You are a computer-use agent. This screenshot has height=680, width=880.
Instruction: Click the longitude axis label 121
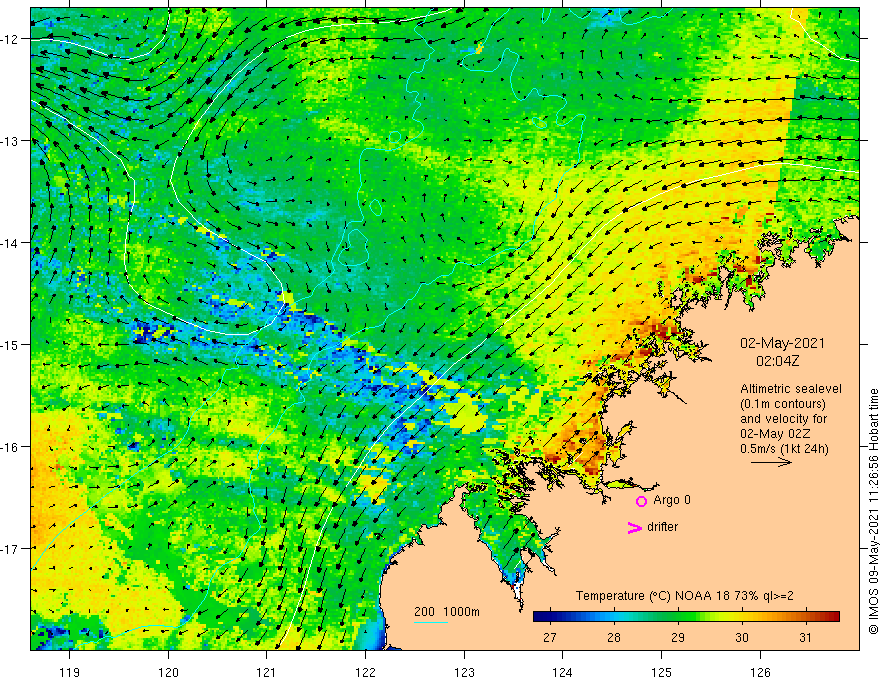(x=266, y=672)
